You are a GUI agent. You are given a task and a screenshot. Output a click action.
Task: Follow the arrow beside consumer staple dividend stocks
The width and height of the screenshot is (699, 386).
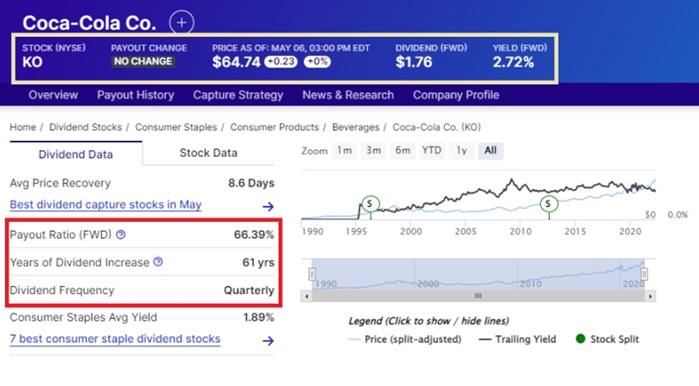(x=268, y=341)
